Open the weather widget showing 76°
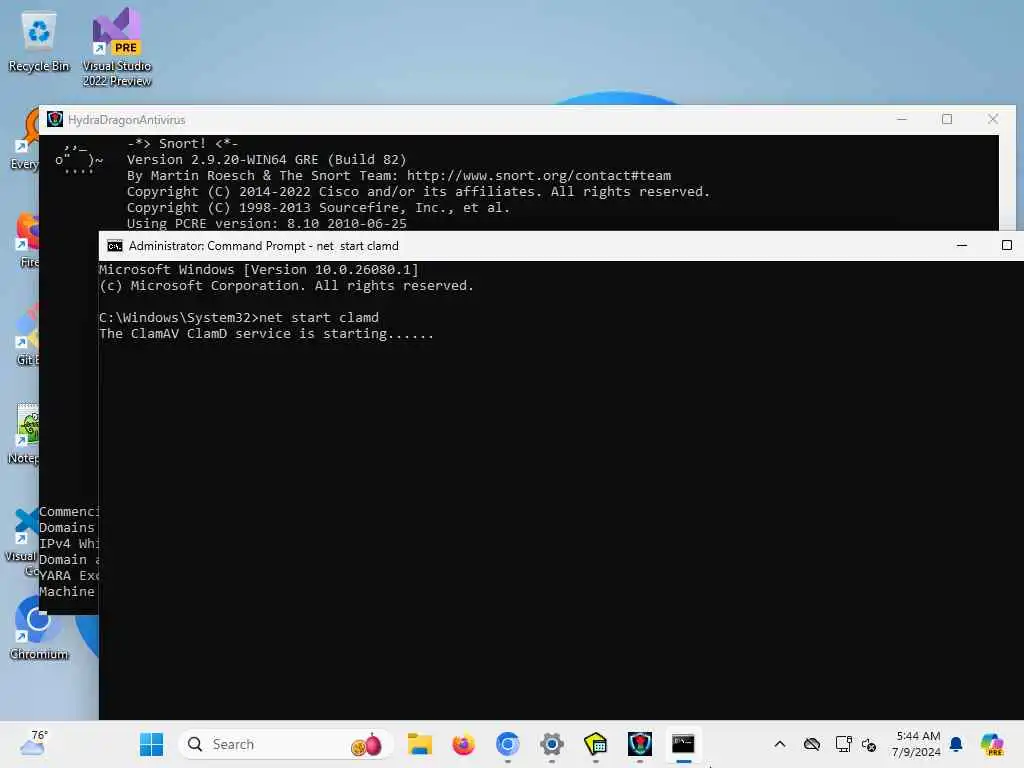This screenshot has height=768, width=1024. pyautogui.click(x=33, y=744)
